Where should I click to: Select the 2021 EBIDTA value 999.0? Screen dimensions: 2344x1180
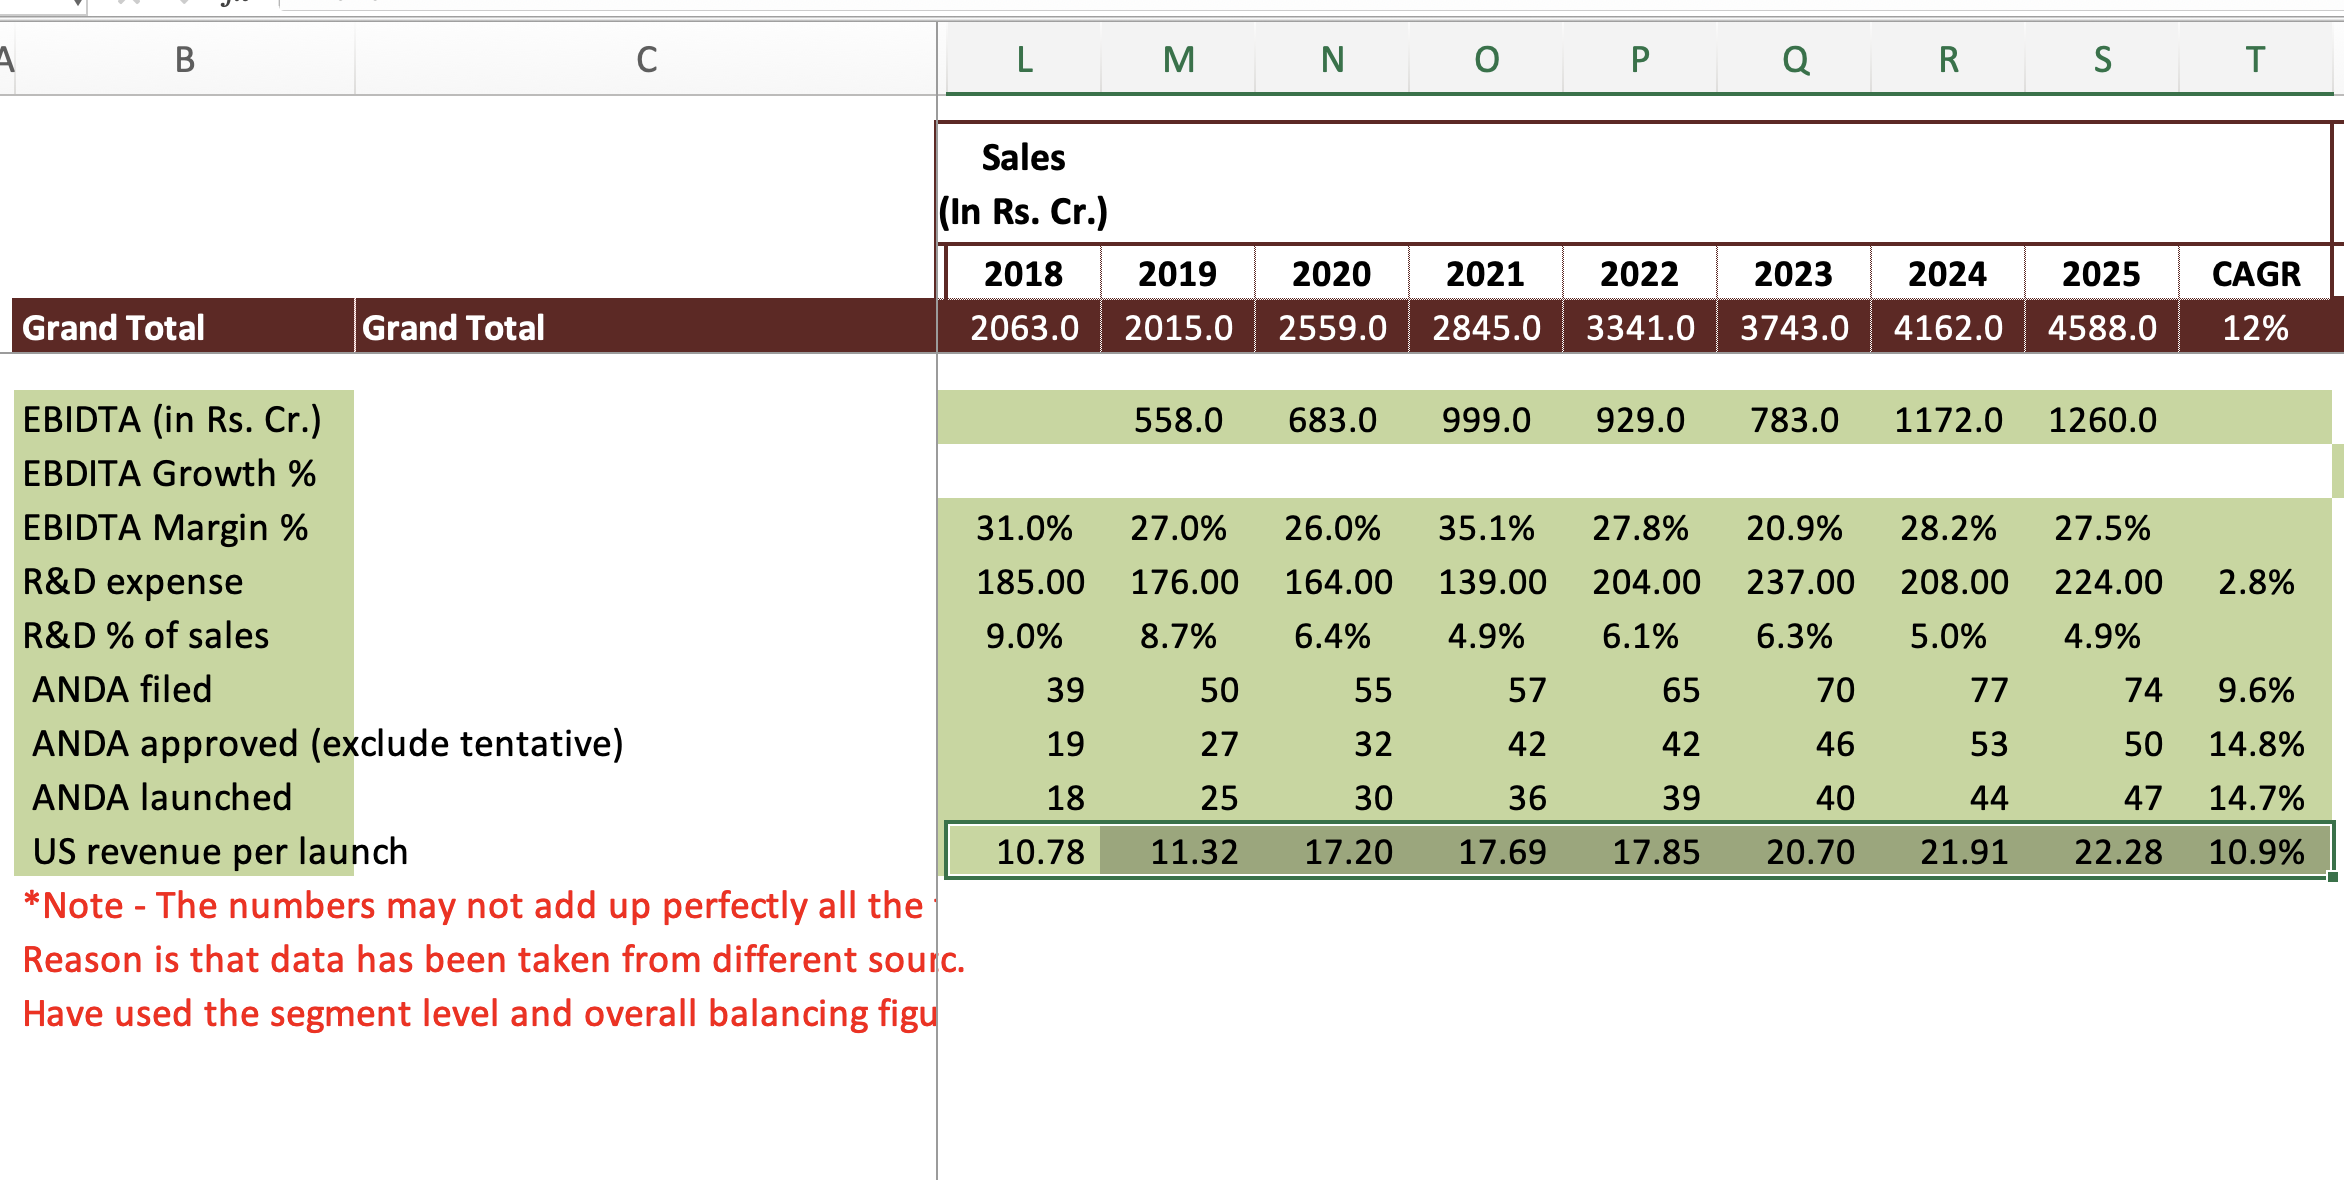tap(1485, 420)
